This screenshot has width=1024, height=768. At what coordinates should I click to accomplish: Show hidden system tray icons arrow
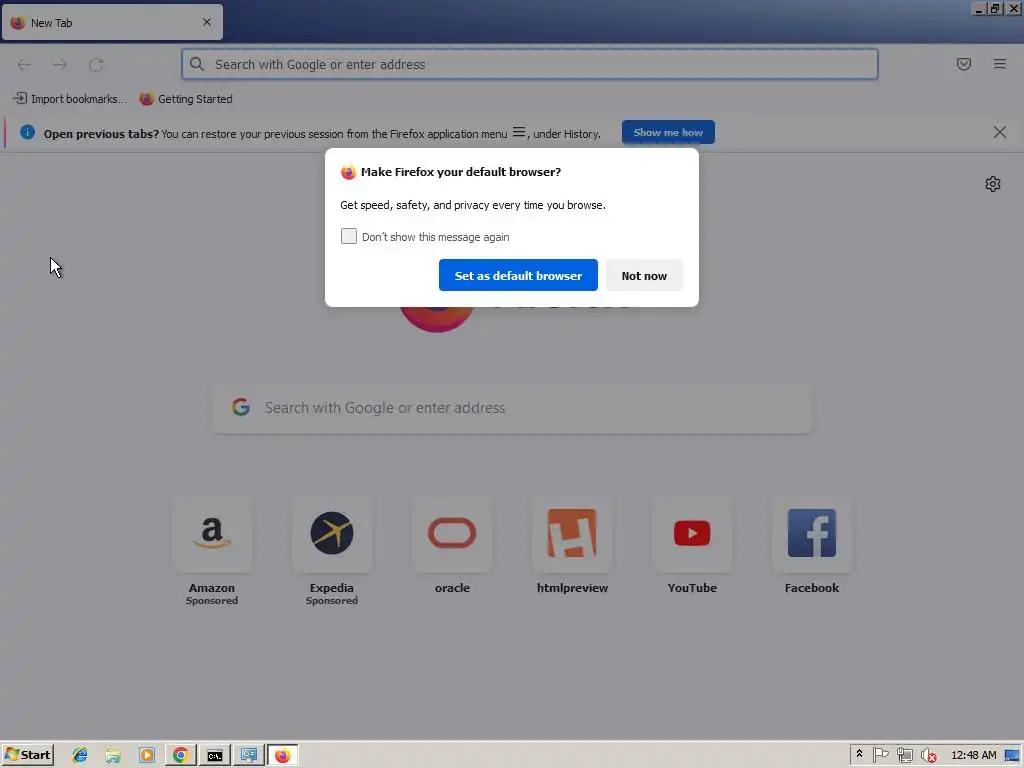(x=859, y=754)
